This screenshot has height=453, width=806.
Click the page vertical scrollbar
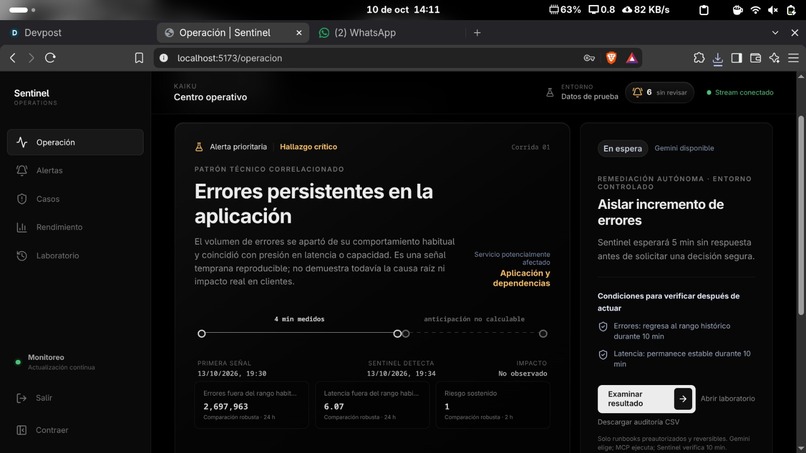coord(801,216)
